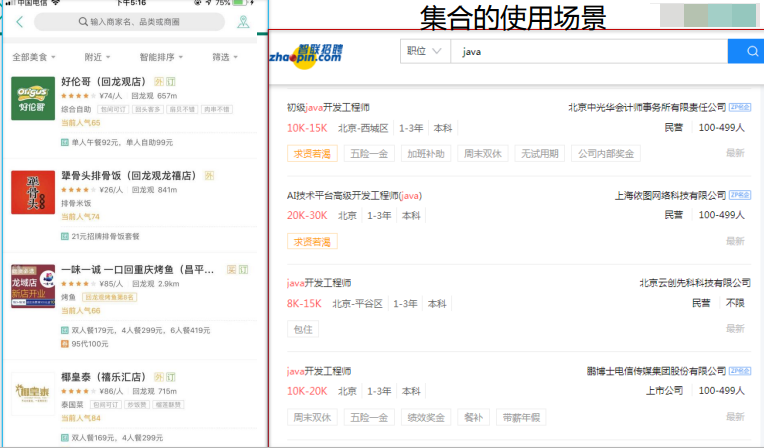The height and width of the screenshot is (448, 764).
Task: Expand the 全部美食 category filter
Action: click(34, 57)
